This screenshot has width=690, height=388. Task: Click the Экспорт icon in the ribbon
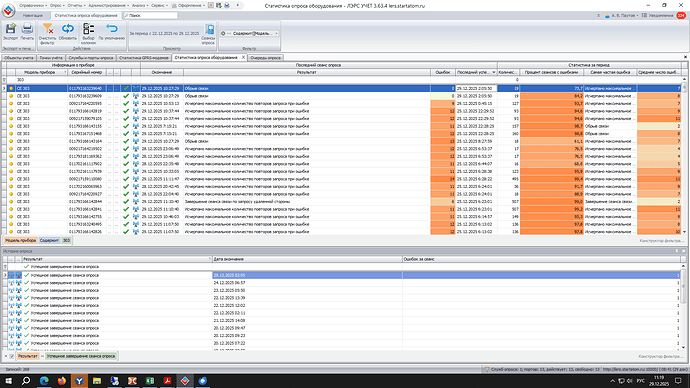click(11, 29)
